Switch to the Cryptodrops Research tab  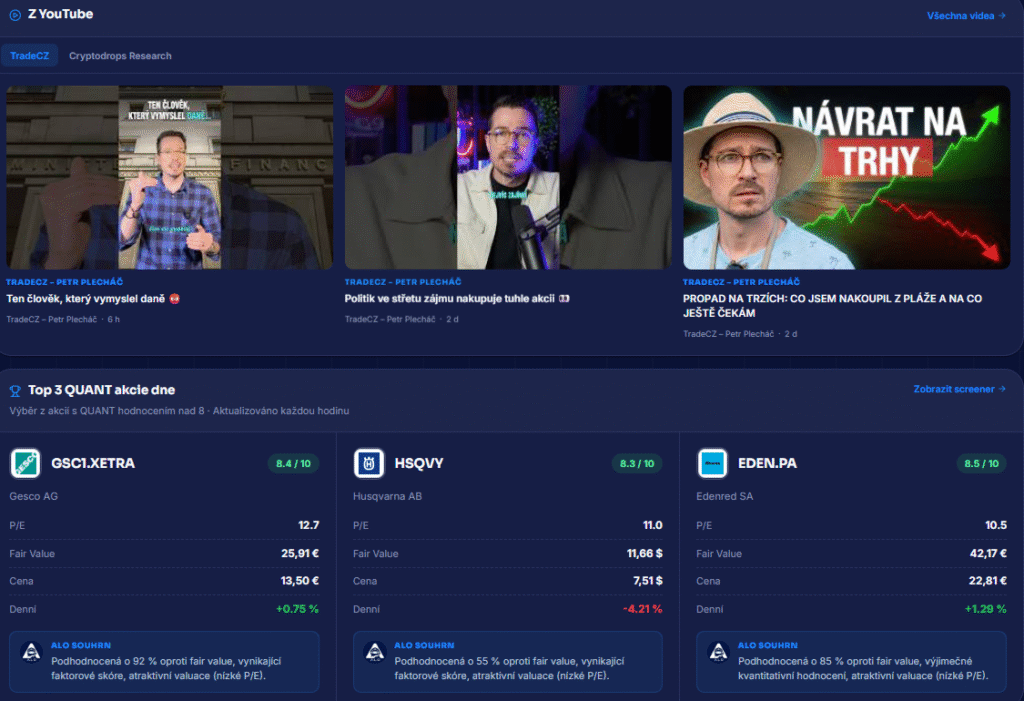pyautogui.click(x=120, y=56)
